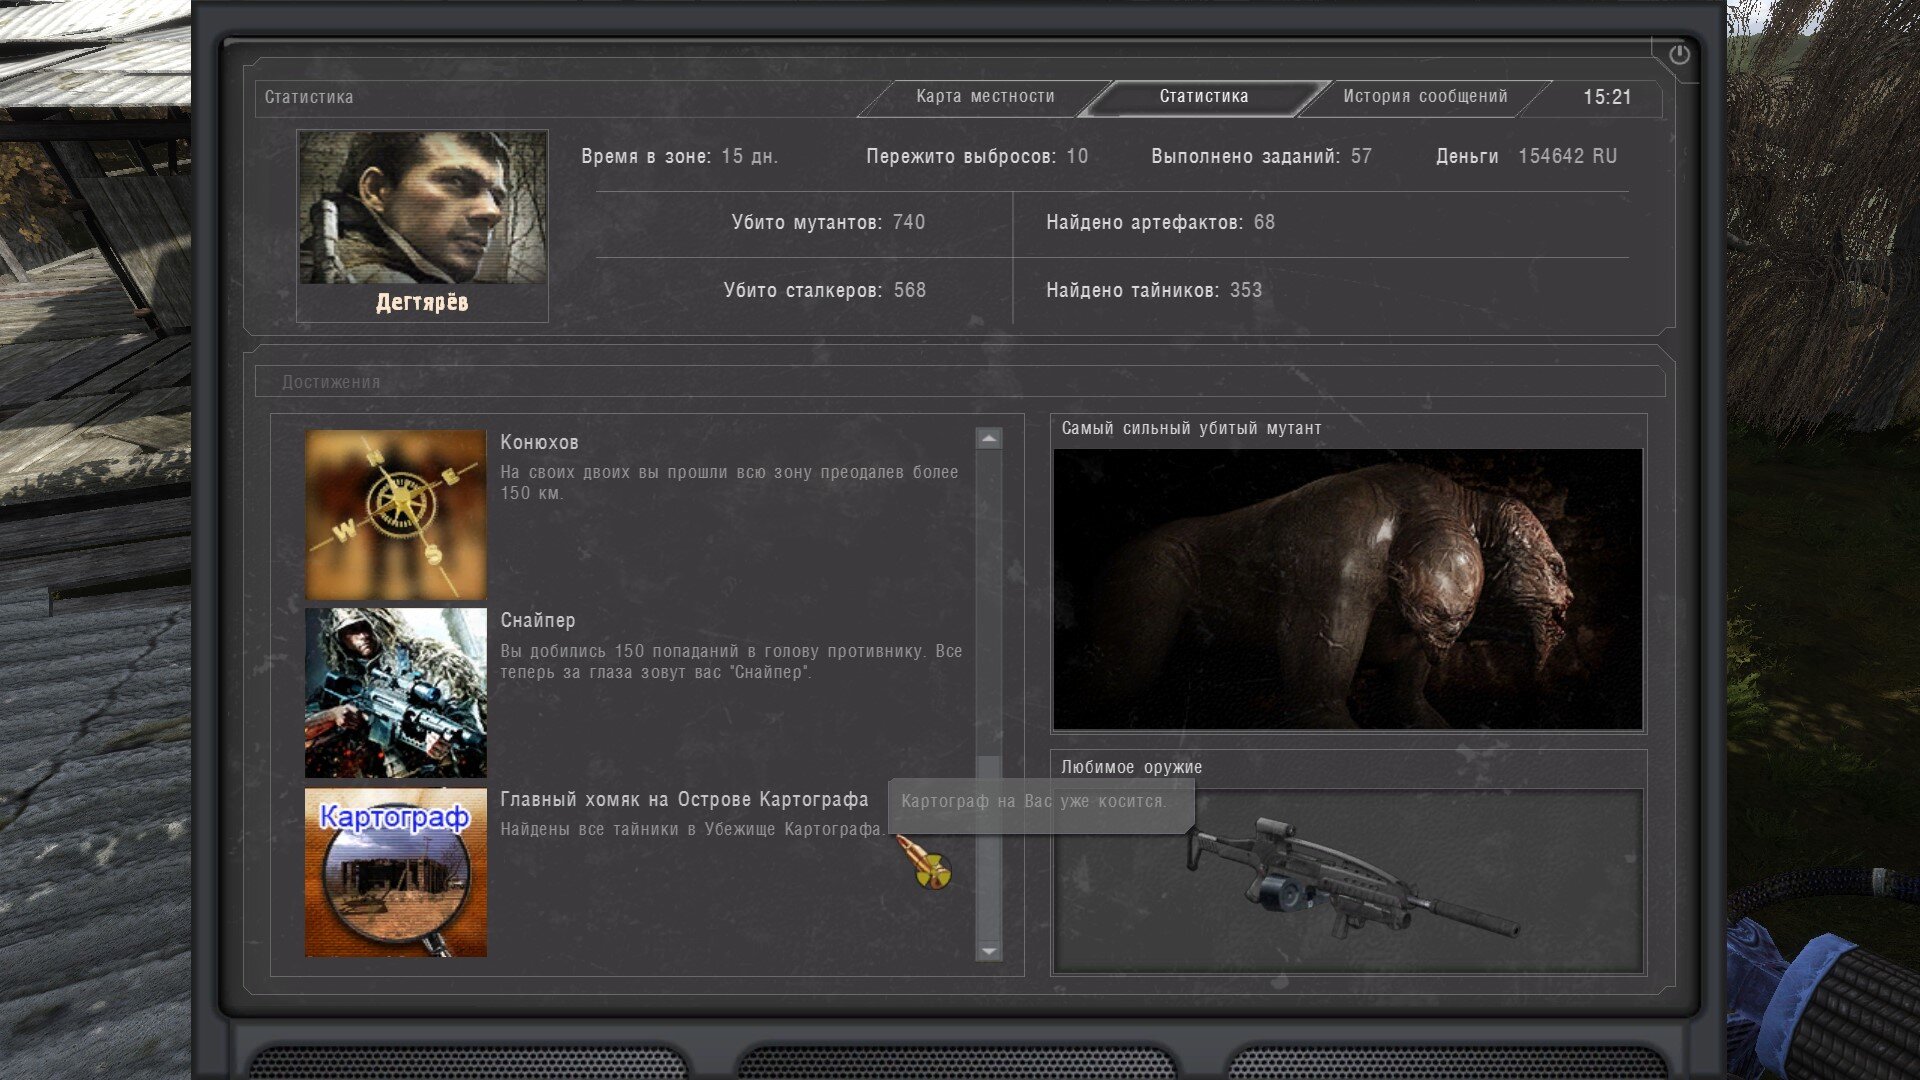The width and height of the screenshot is (1920, 1080).
Task: Open the Карта местности tab
Action: (985, 96)
